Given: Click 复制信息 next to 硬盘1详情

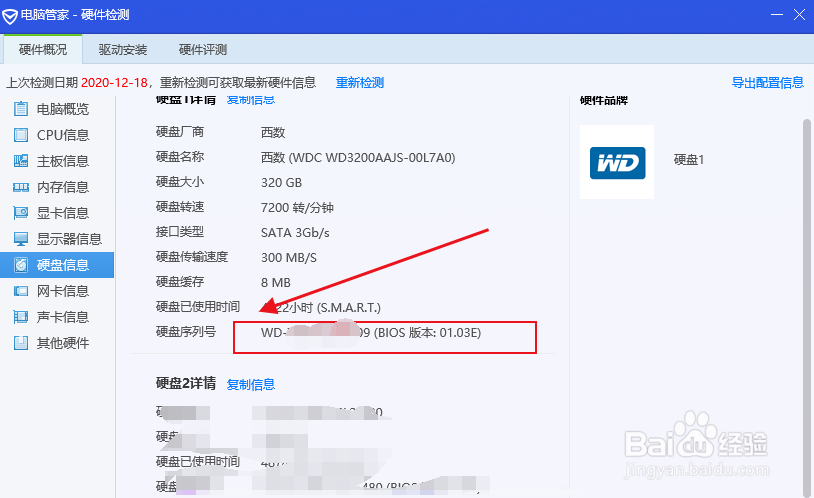Looking at the screenshot, I should [251, 99].
